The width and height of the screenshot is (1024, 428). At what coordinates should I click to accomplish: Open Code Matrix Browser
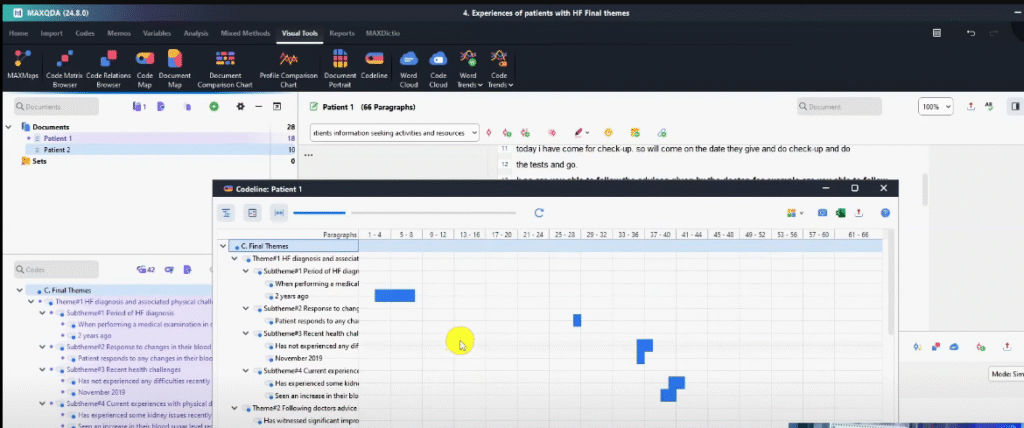point(65,68)
